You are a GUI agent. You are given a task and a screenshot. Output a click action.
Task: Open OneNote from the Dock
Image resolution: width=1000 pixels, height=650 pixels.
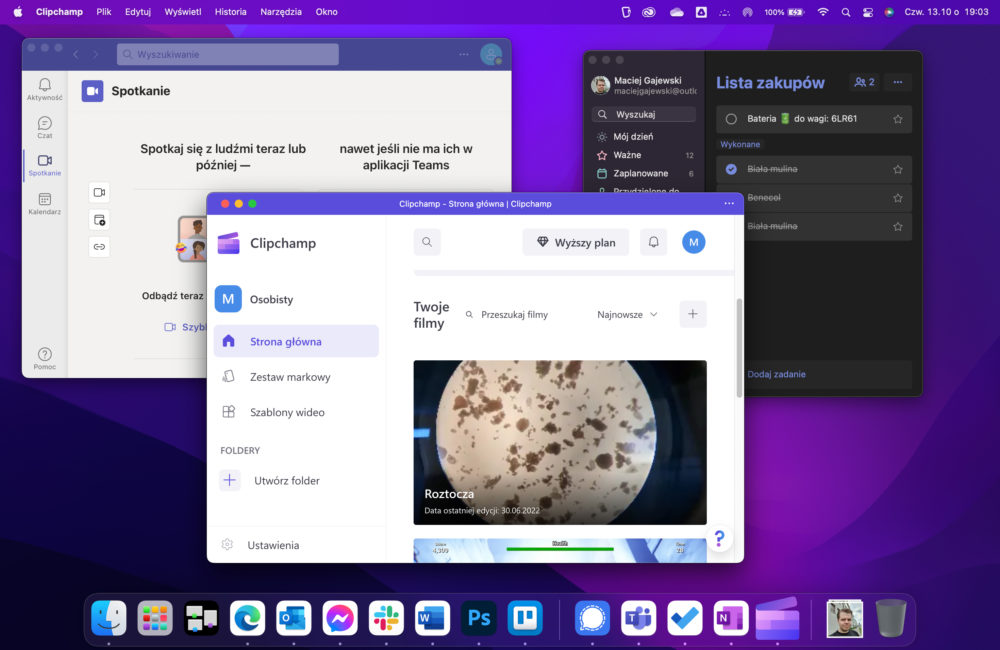coord(731,618)
